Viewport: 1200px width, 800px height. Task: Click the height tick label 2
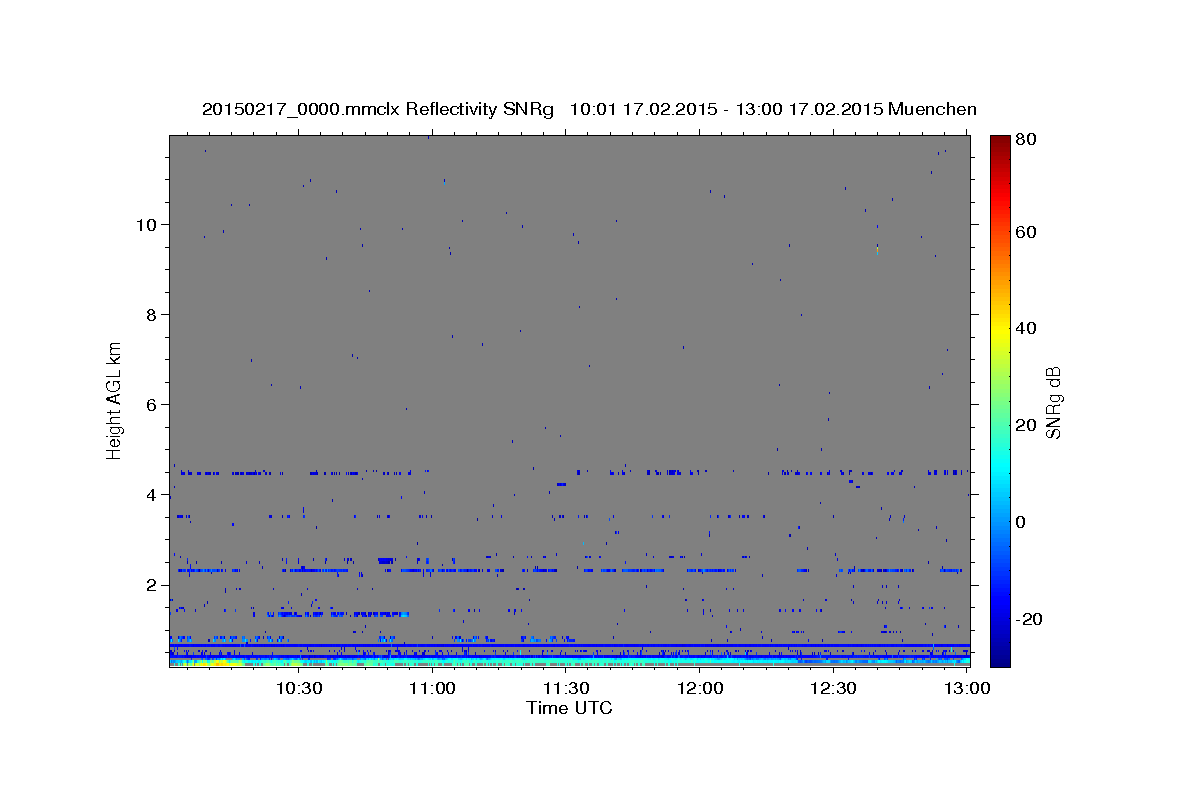[151, 585]
